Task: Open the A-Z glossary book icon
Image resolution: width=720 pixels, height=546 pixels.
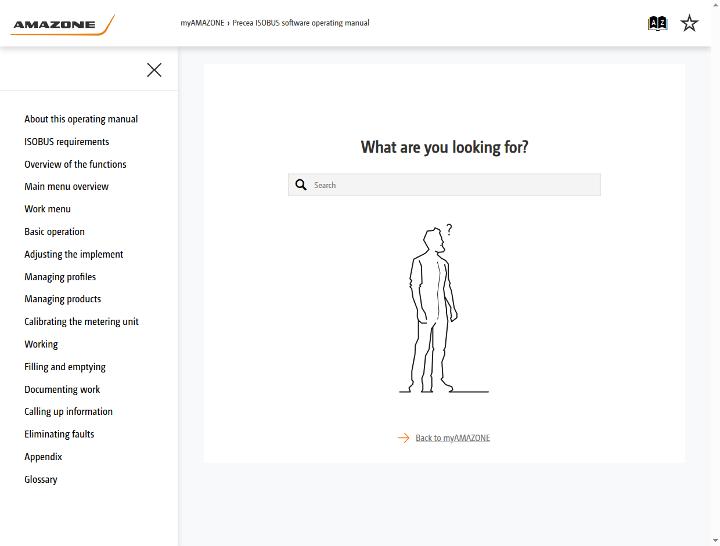Action: coord(657,23)
